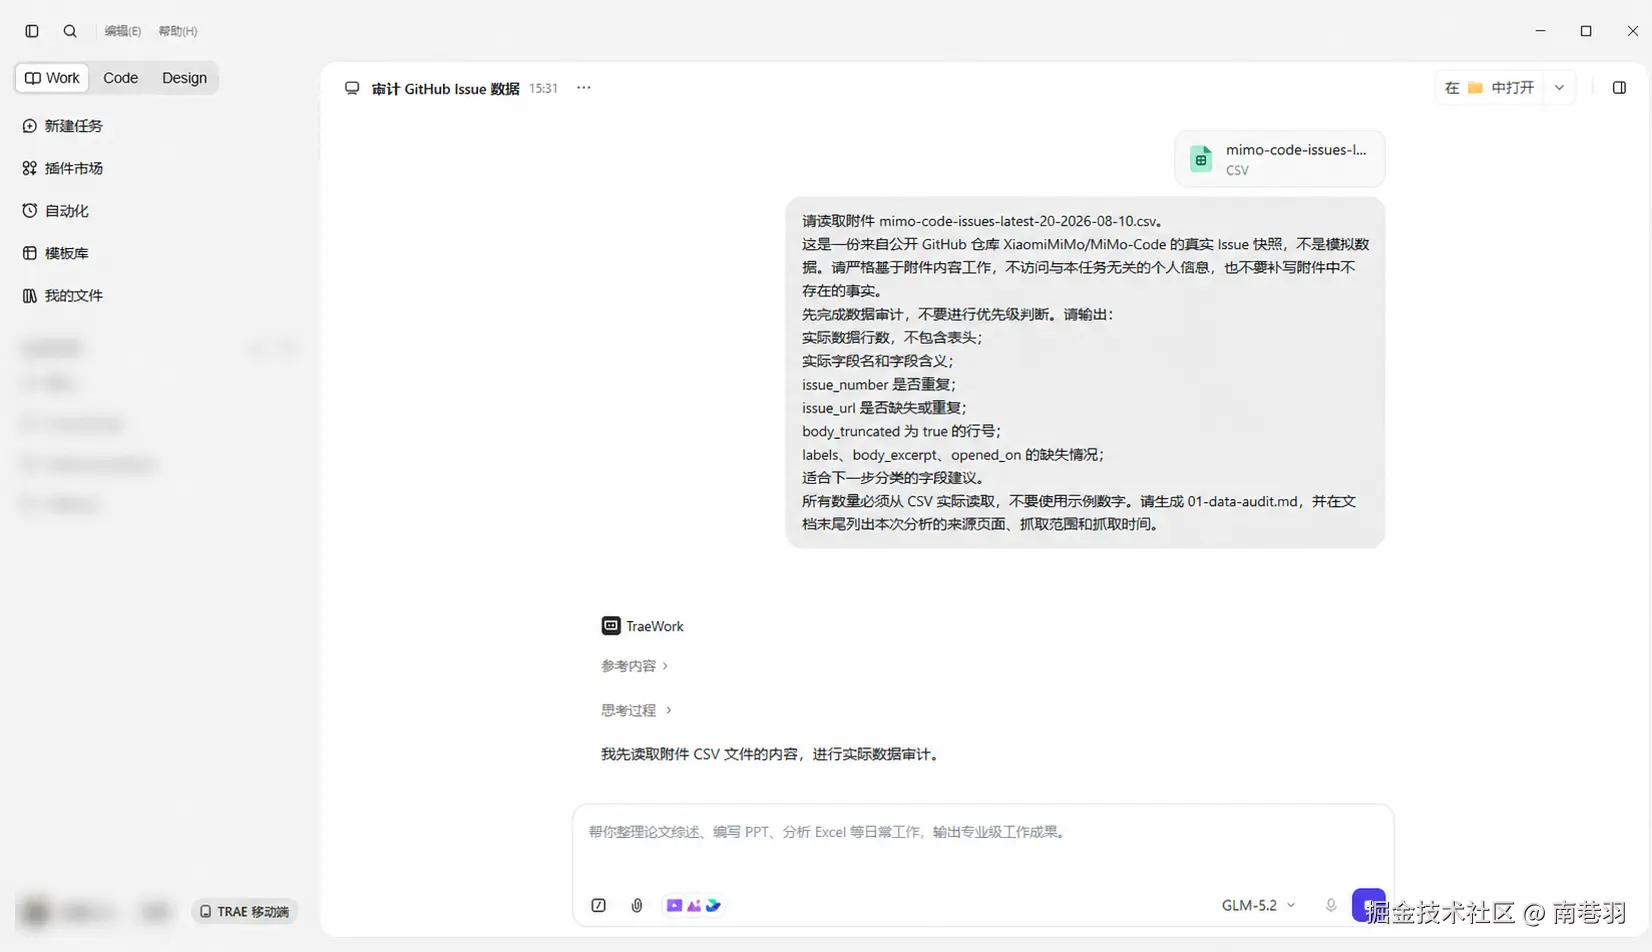Click the microphone voice input icon
The height and width of the screenshot is (952, 1652).
click(x=1331, y=906)
